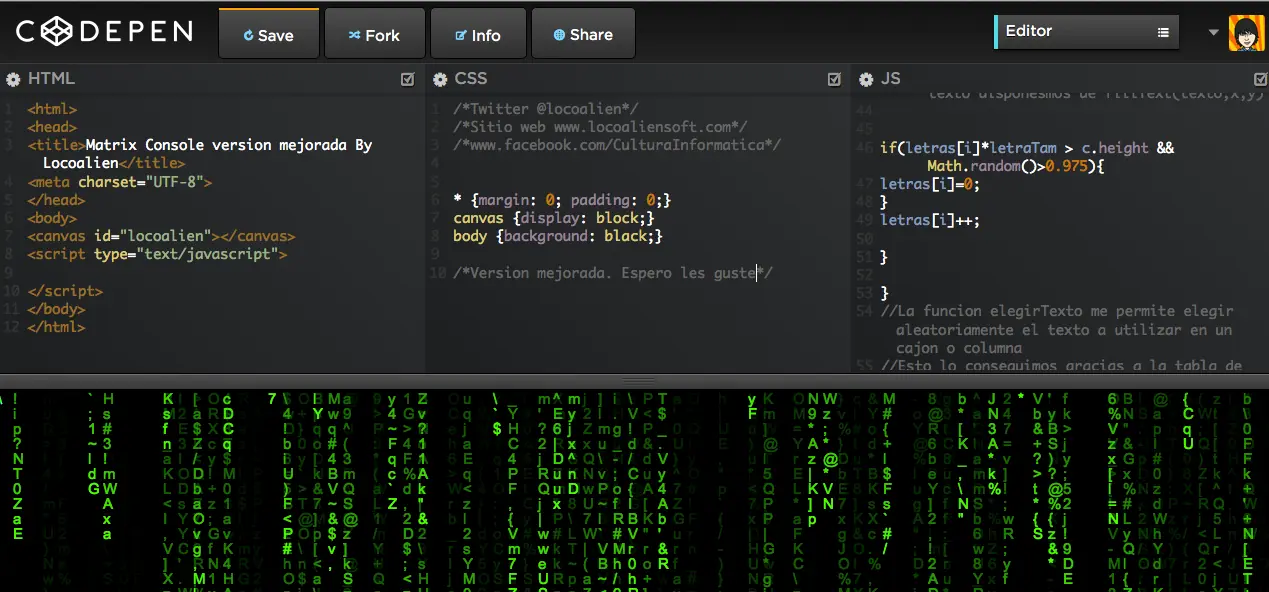This screenshot has width=1269, height=592.
Task: Click the www.locoaliensoft.com comment line
Action: [x=600, y=127]
